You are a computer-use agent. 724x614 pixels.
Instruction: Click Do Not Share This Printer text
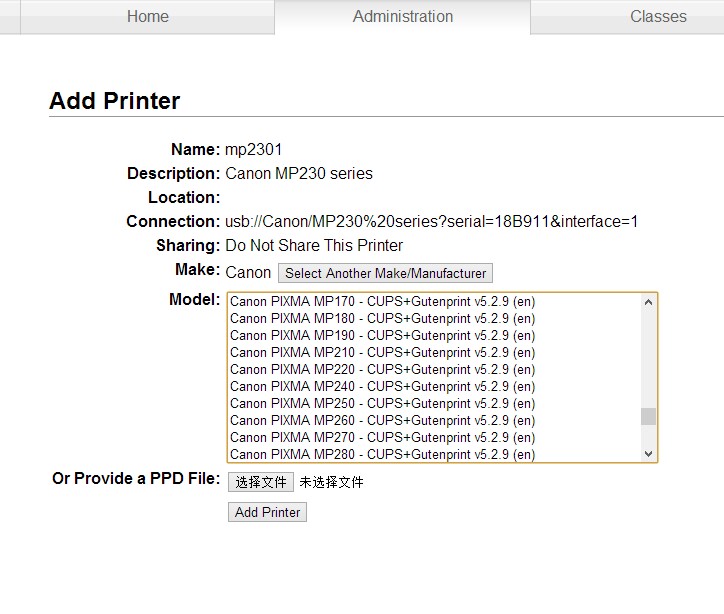314,246
